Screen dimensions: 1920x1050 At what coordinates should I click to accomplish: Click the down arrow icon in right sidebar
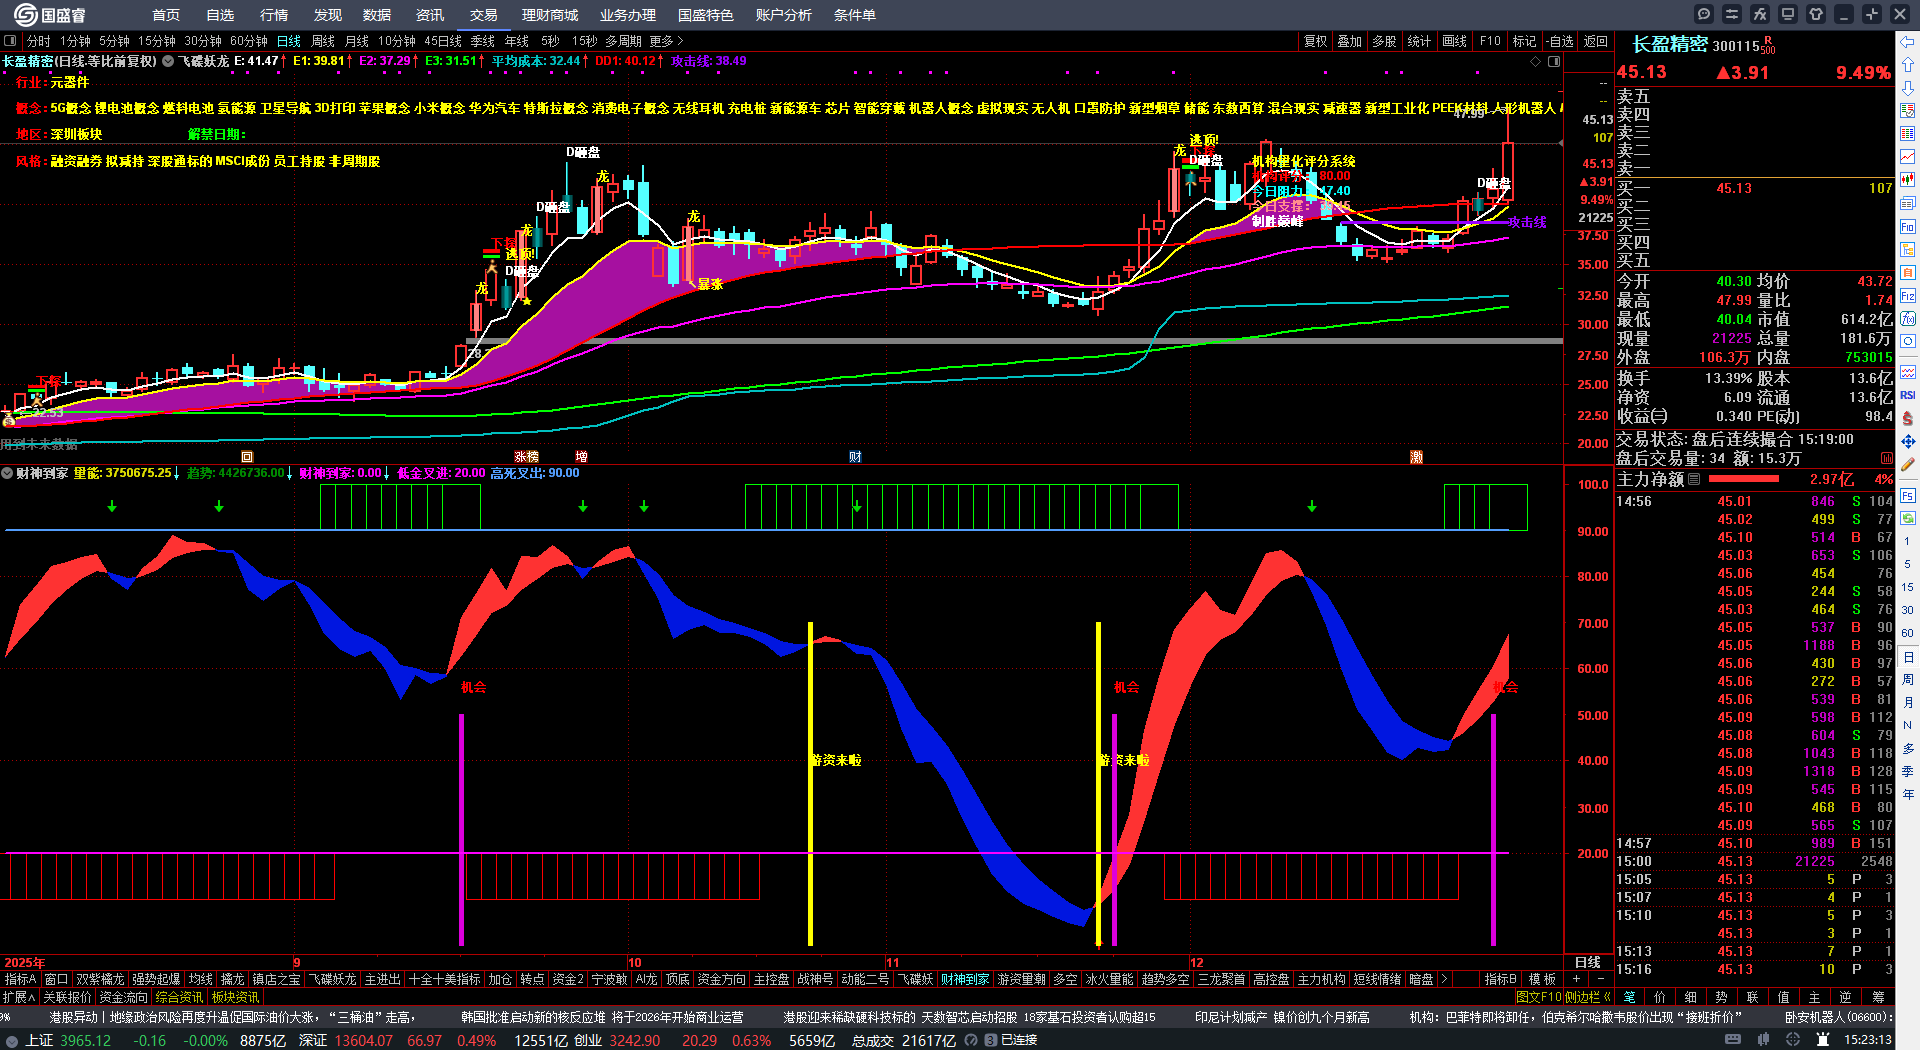point(1908,89)
